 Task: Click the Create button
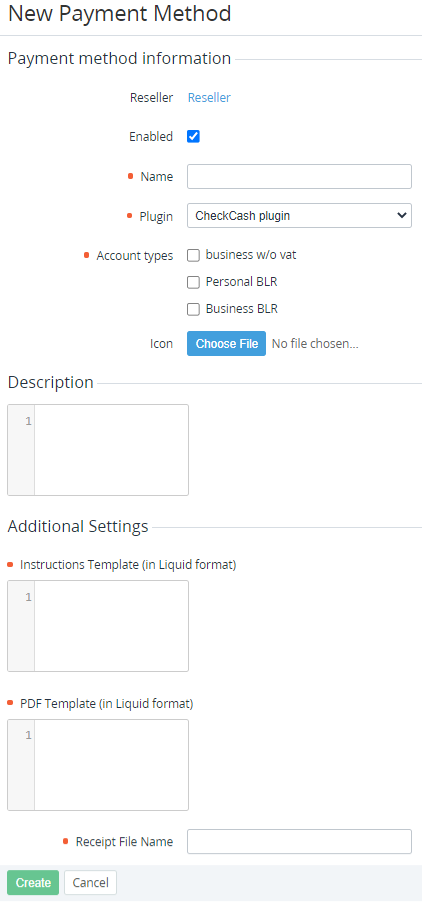click(33, 882)
